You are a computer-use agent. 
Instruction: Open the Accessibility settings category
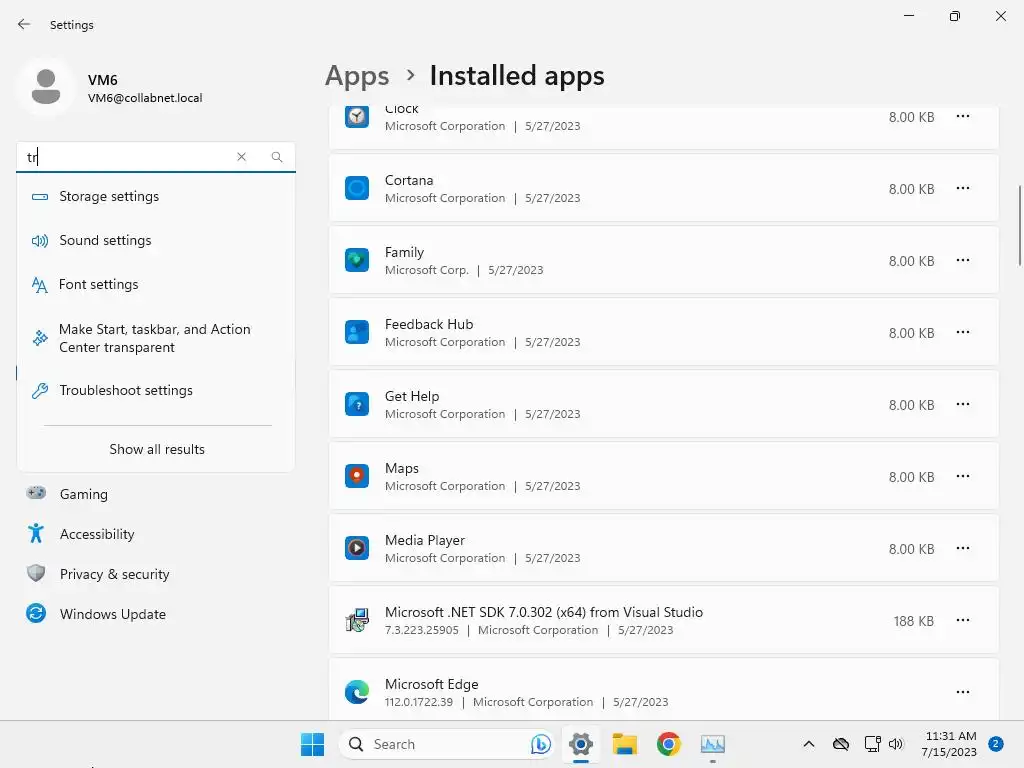(x=156, y=534)
